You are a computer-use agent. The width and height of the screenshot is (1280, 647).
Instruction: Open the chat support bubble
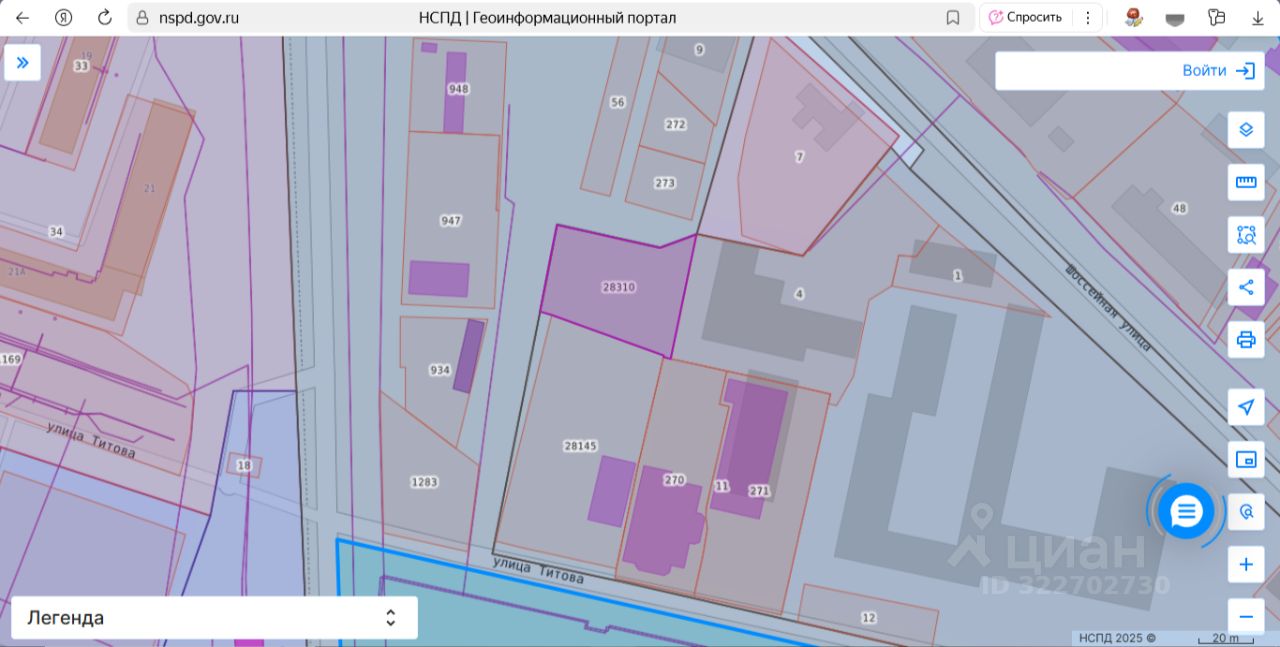[x=1186, y=512]
